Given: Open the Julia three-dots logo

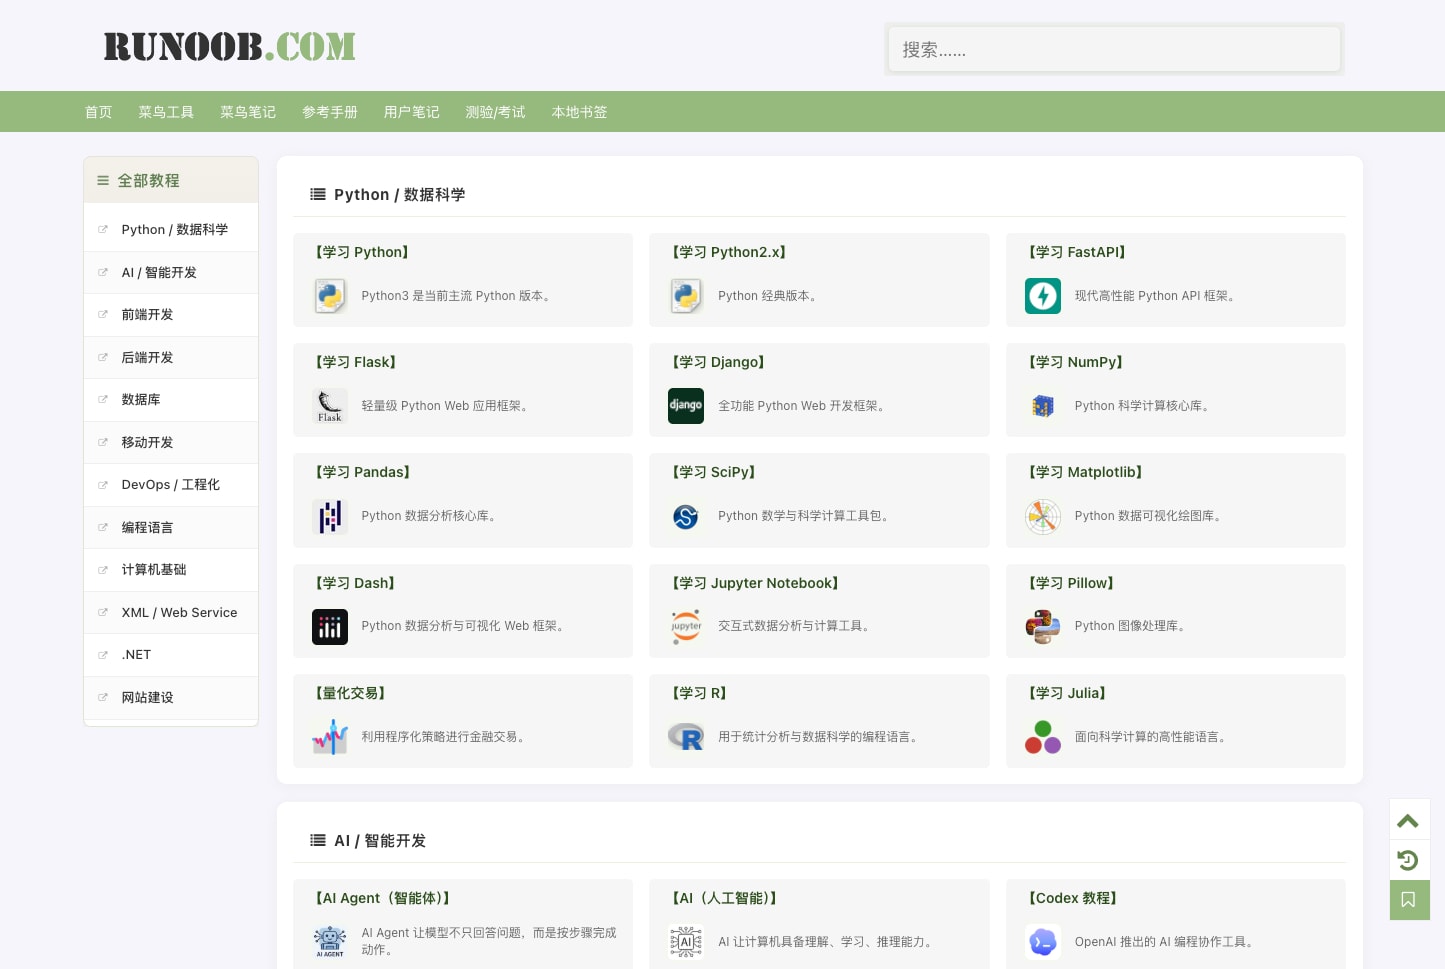Looking at the screenshot, I should coord(1043,737).
